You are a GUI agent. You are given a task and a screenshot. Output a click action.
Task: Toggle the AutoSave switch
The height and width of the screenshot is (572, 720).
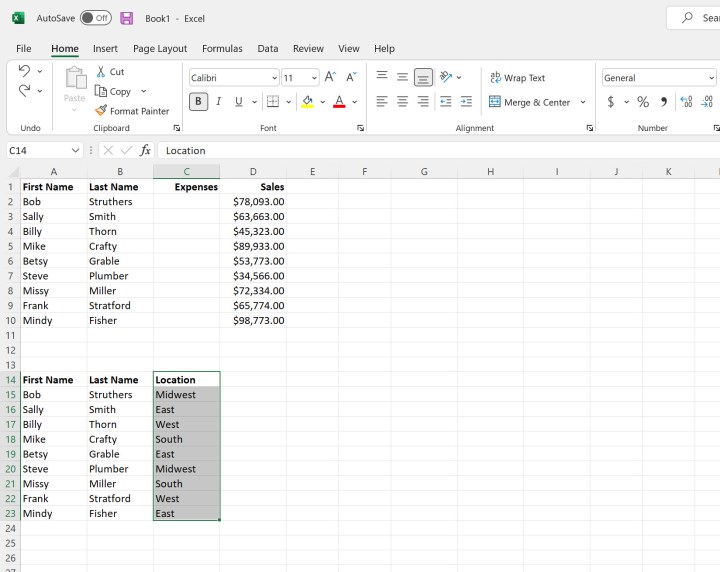96,18
